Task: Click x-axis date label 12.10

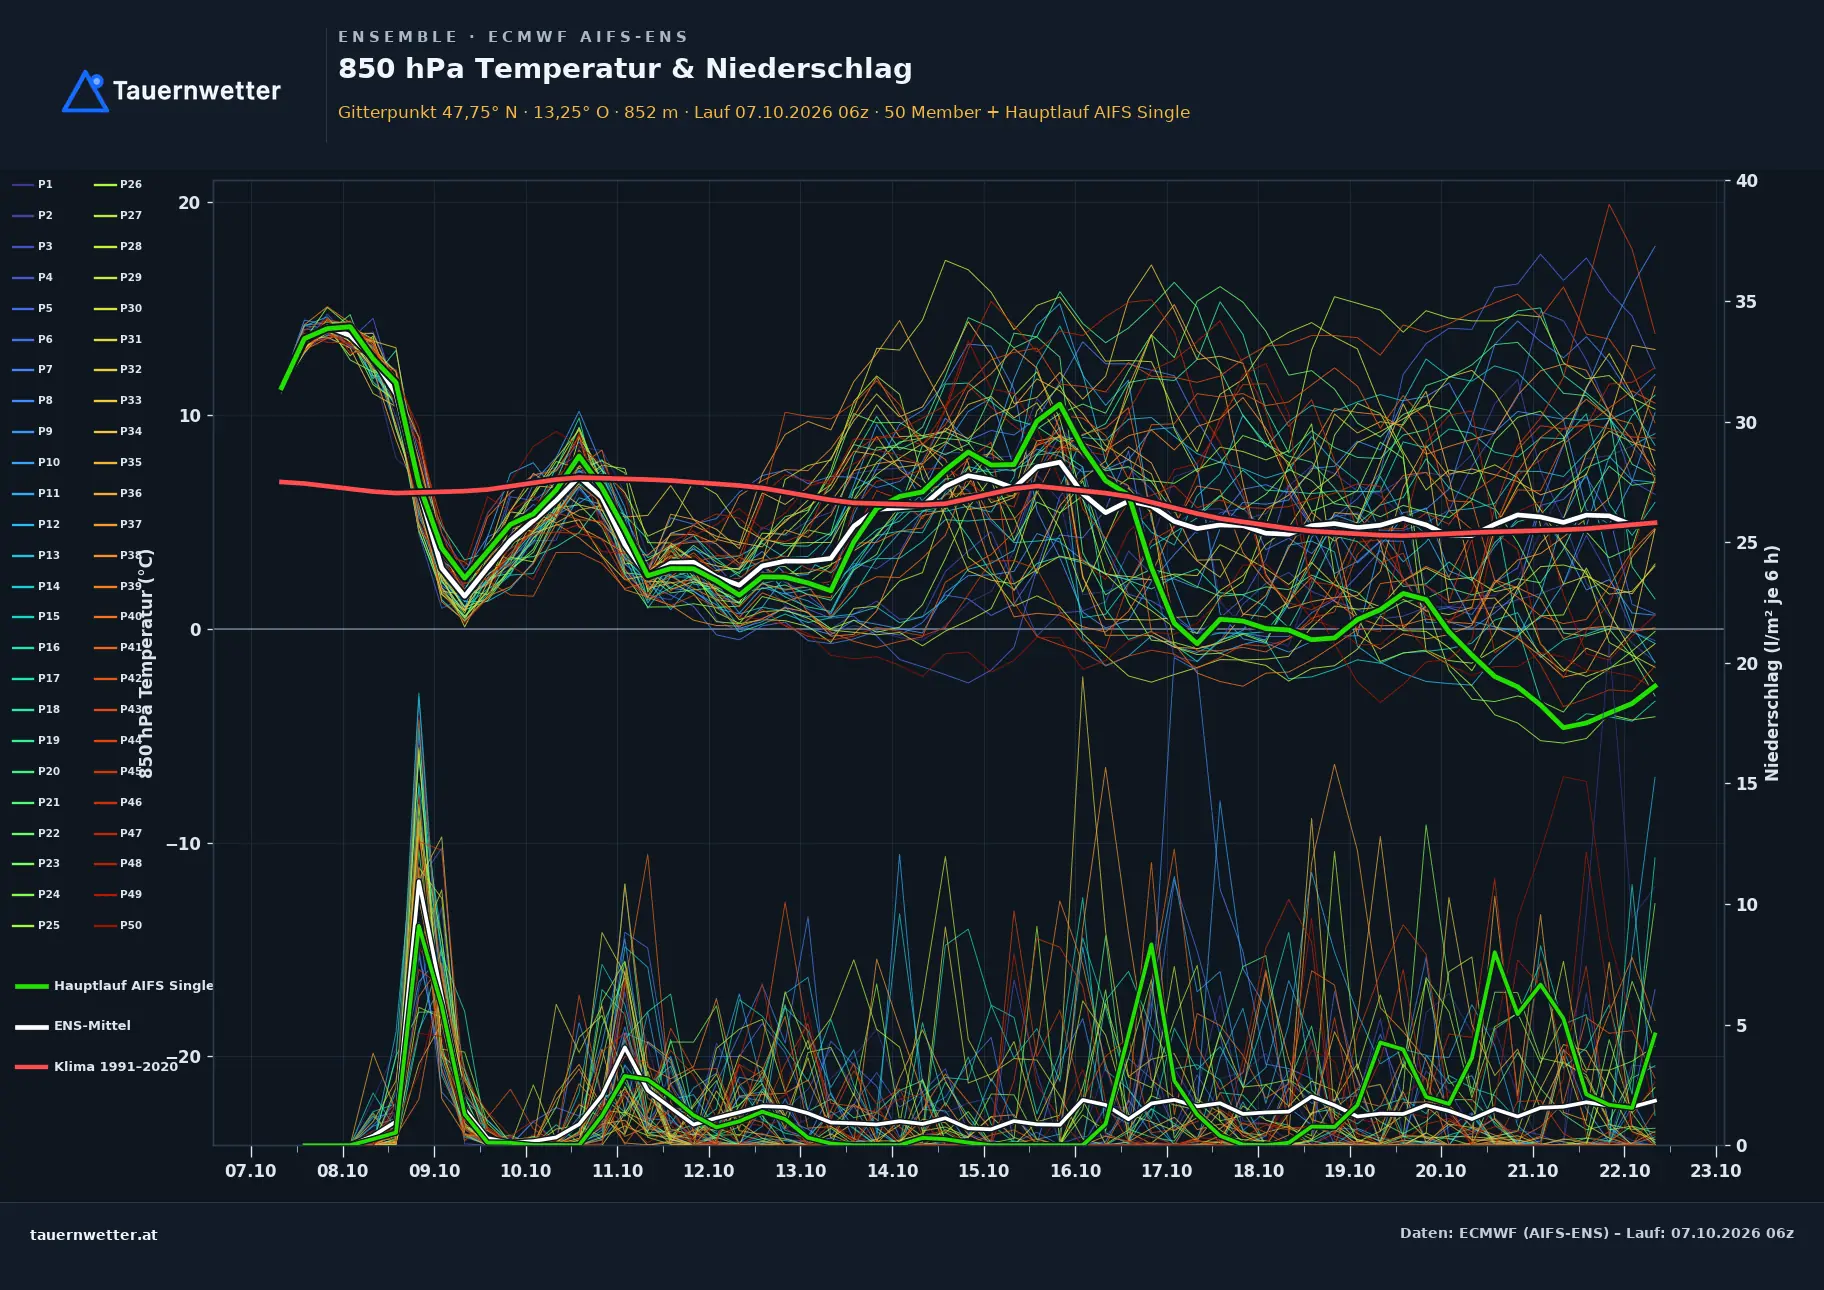Action: [708, 1171]
